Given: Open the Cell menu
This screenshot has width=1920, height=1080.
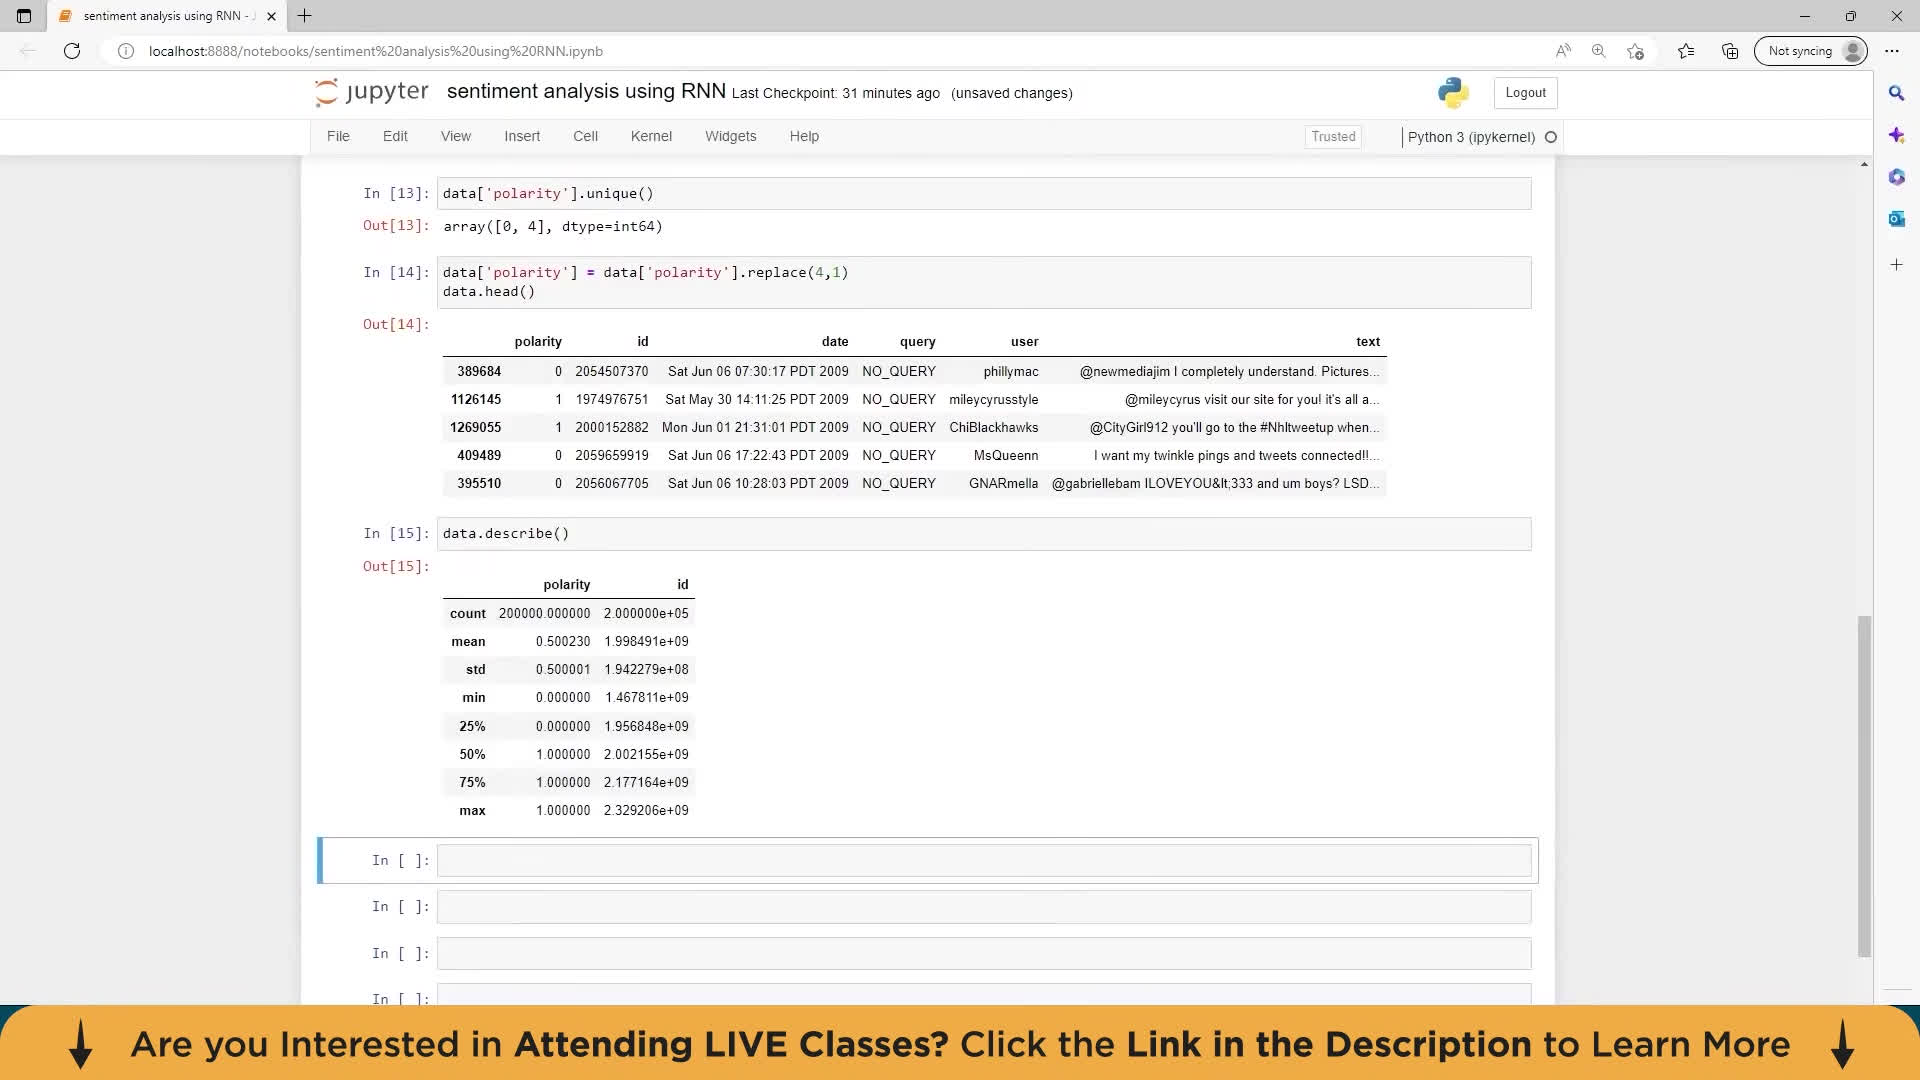Looking at the screenshot, I should (x=585, y=136).
